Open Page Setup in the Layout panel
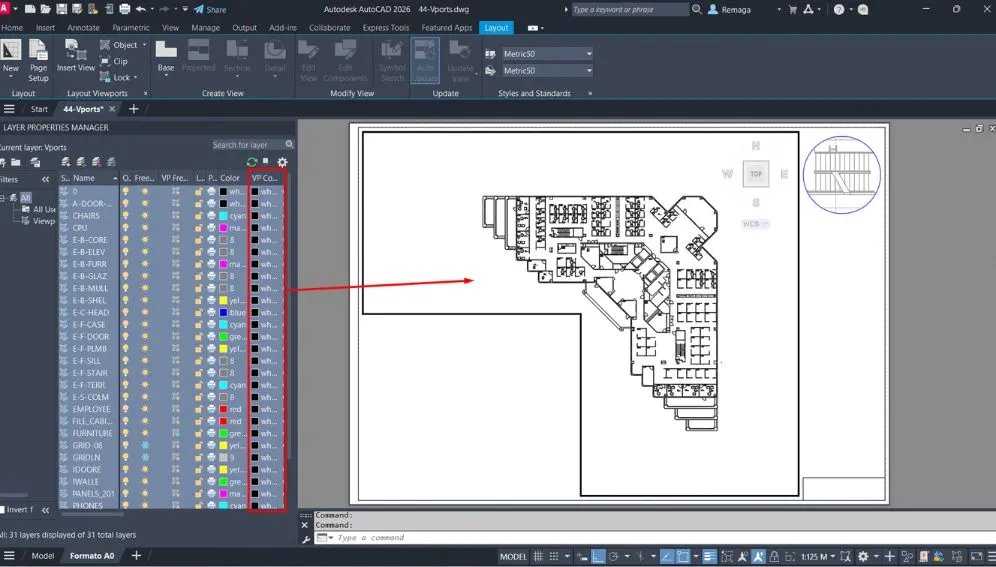 coord(38,61)
